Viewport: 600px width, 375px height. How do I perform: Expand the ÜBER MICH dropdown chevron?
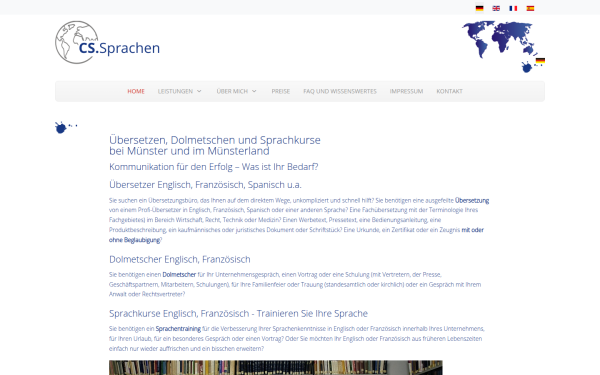point(254,91)
